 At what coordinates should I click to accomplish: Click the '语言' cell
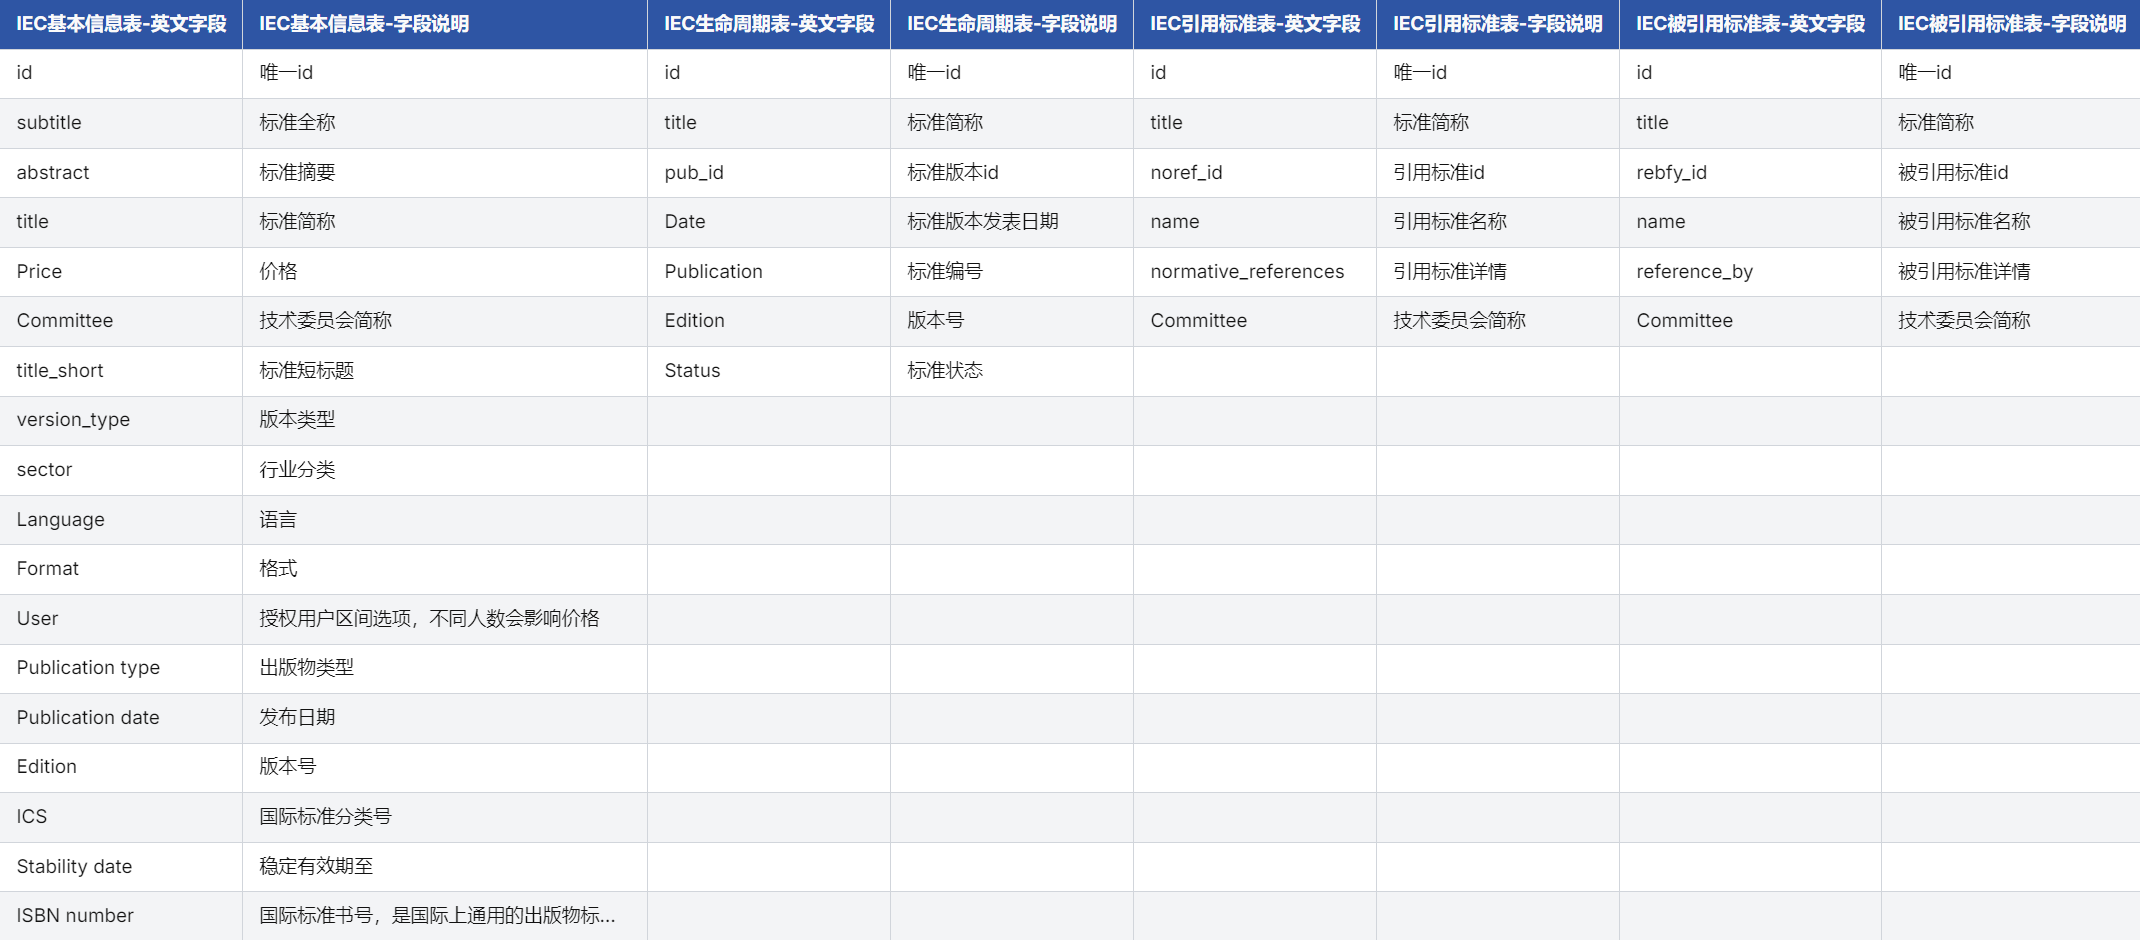point(445,520)
